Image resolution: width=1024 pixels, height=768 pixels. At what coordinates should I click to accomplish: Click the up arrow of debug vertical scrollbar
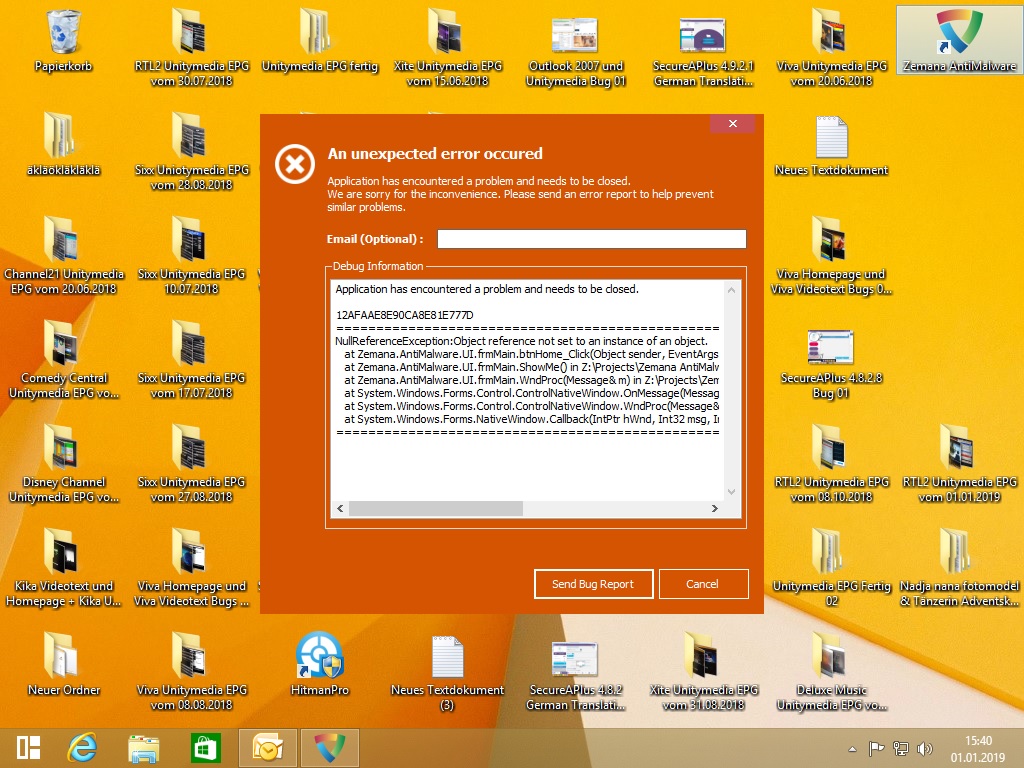[x=731, y=290]
